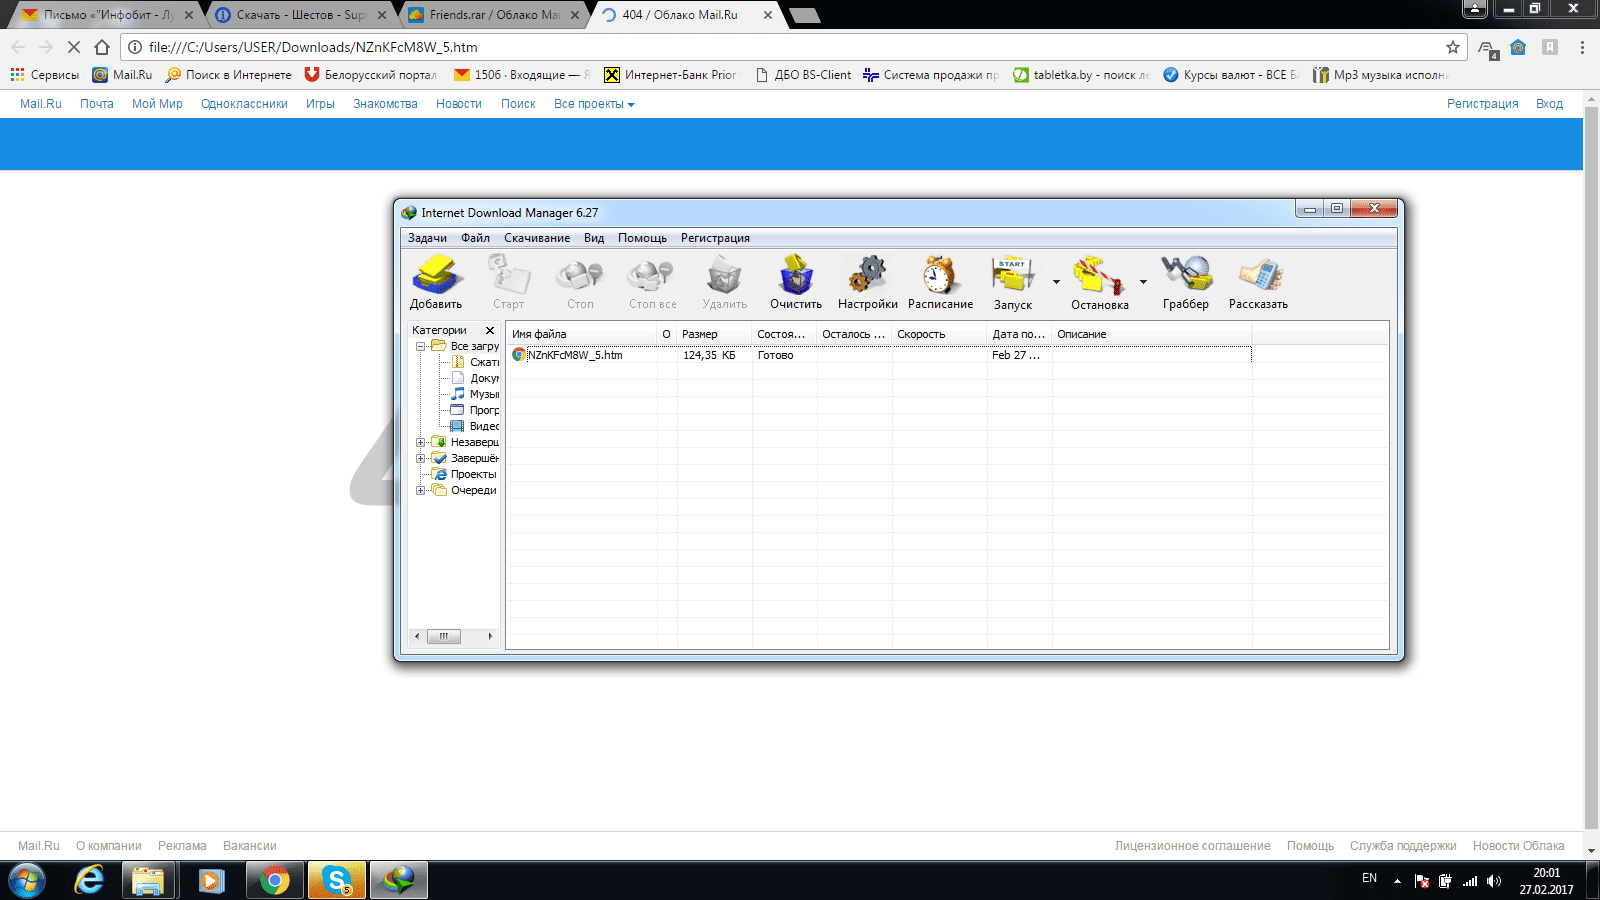
Task: Click the Очистить toolbar icon
Action: 796,282
